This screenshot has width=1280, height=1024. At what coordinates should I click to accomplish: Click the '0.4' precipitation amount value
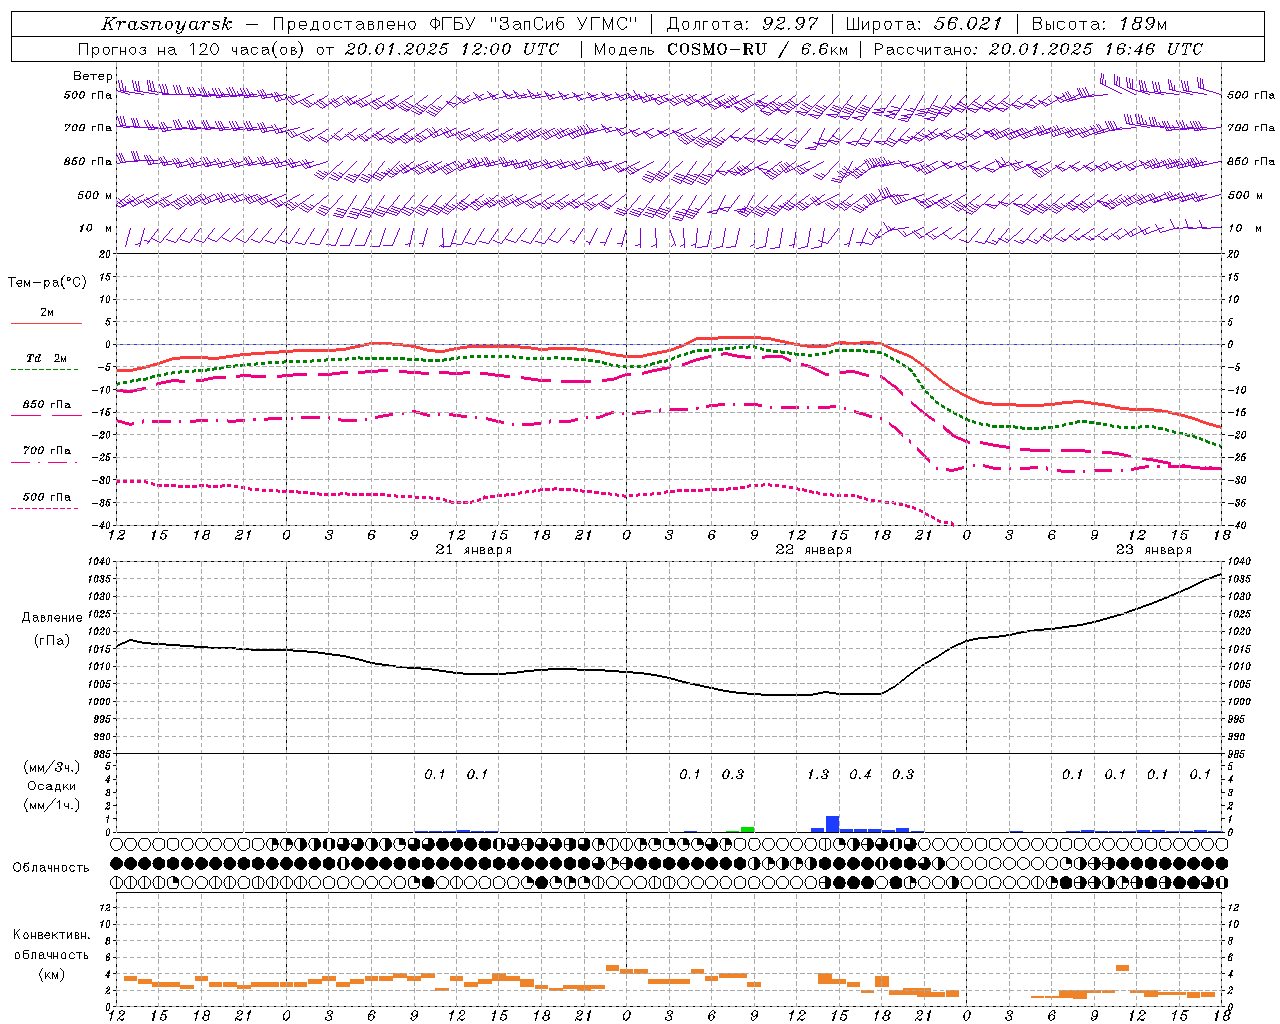coord(860,774)
